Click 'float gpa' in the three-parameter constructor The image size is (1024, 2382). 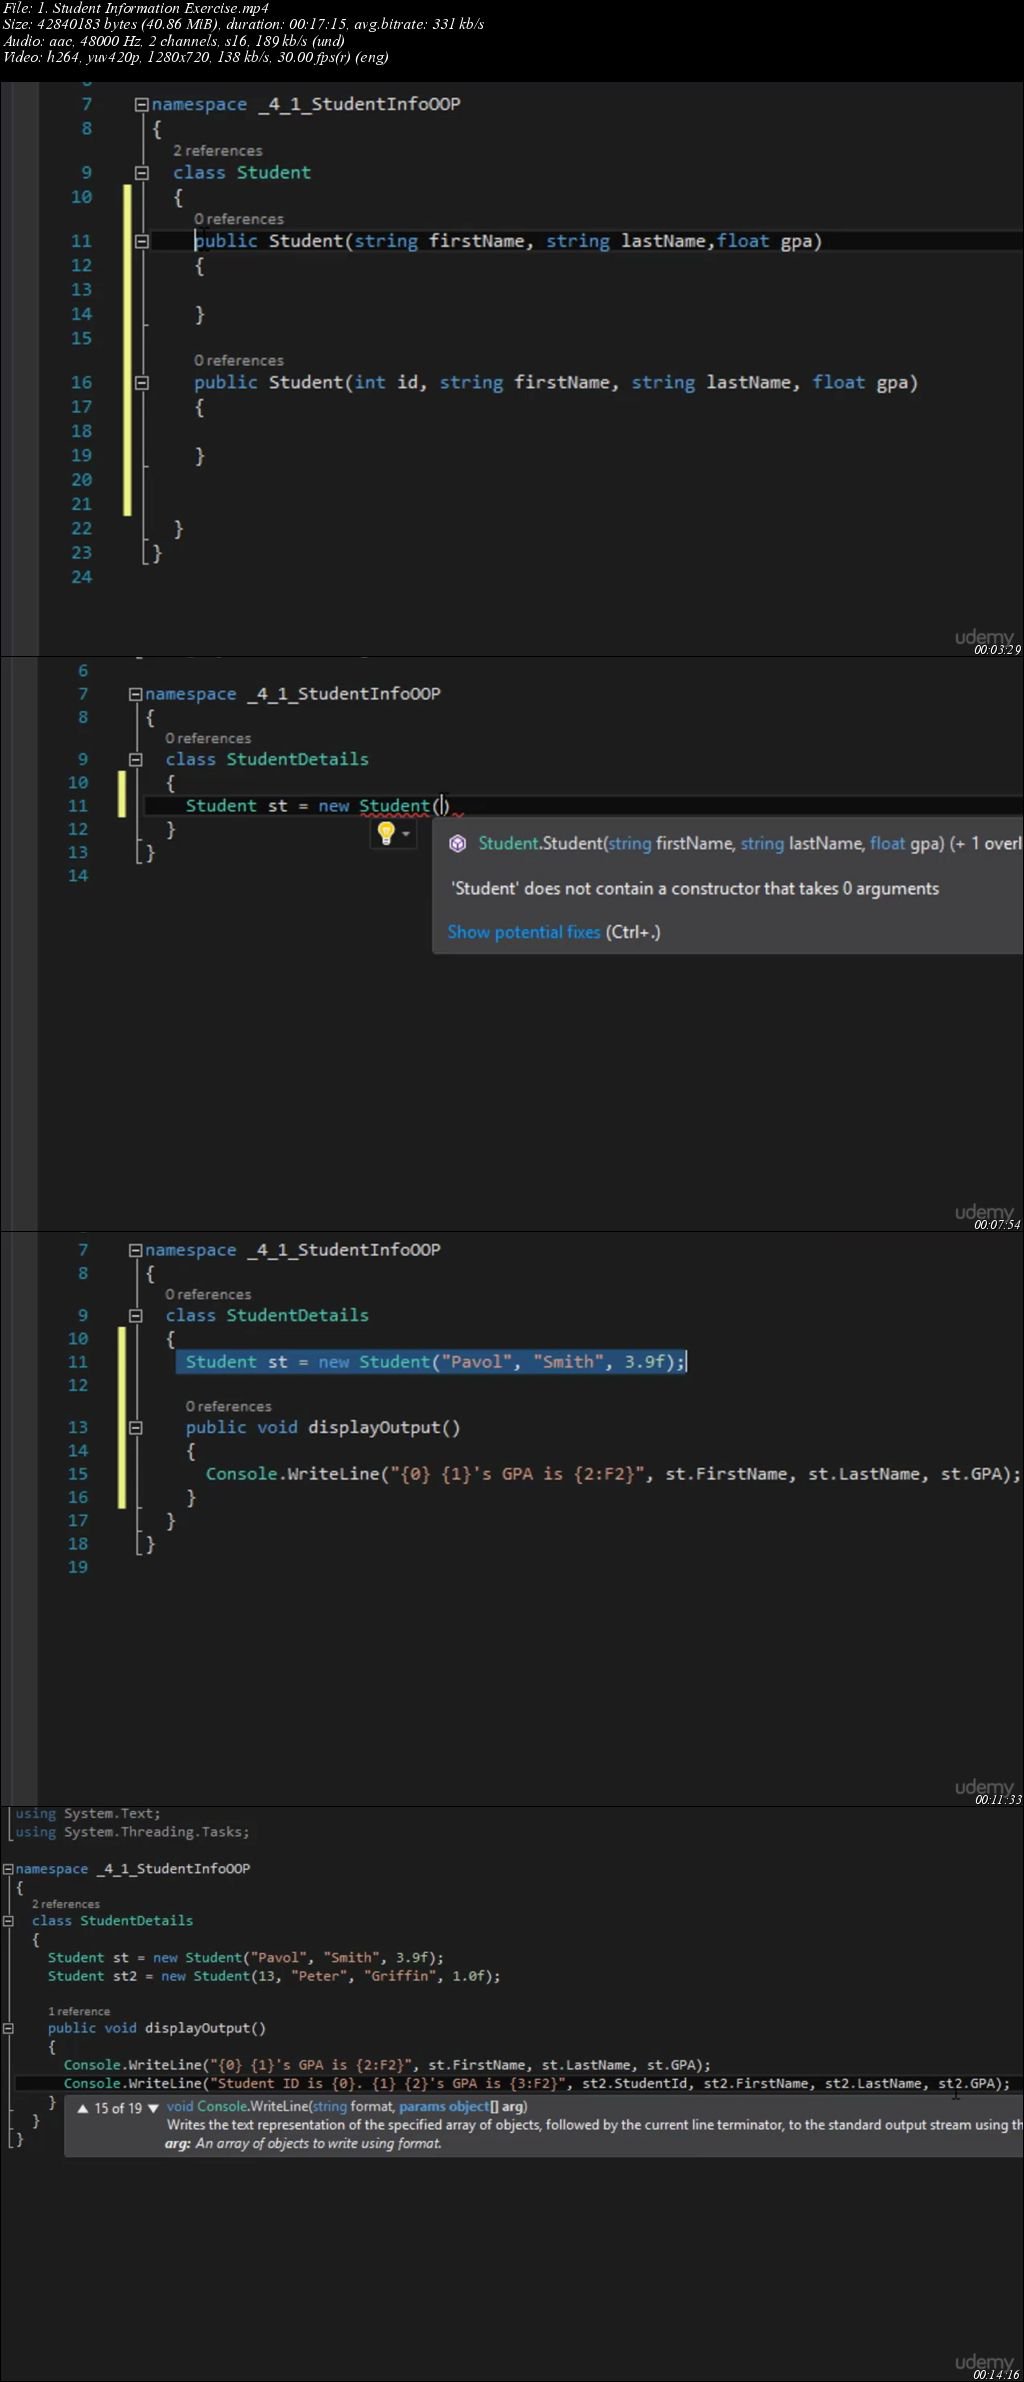tap(764, 241)
